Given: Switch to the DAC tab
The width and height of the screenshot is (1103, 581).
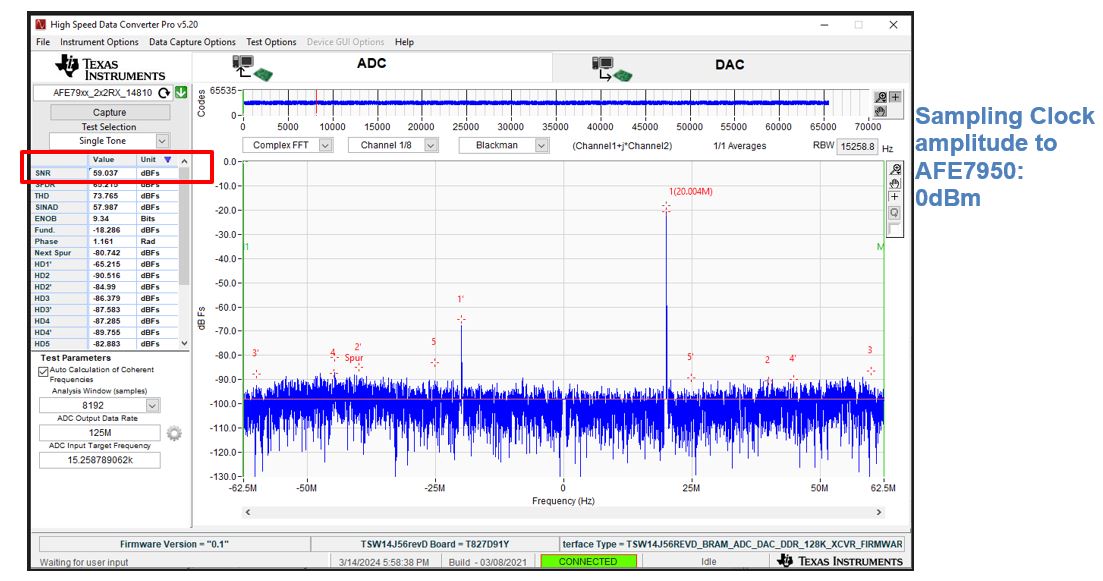Looking at the screenshot, I should click(729, 65).
